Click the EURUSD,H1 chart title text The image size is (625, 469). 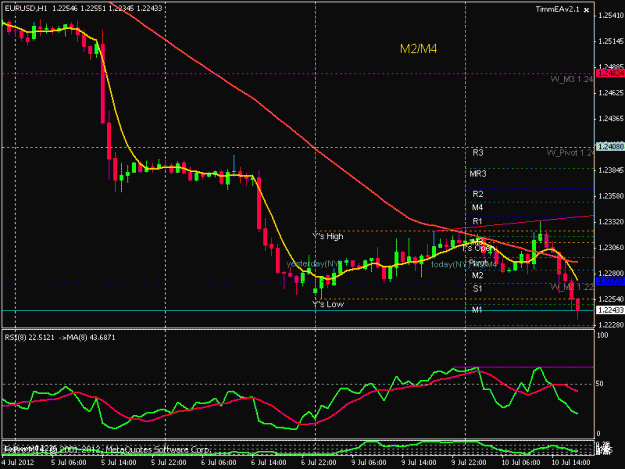26,8
